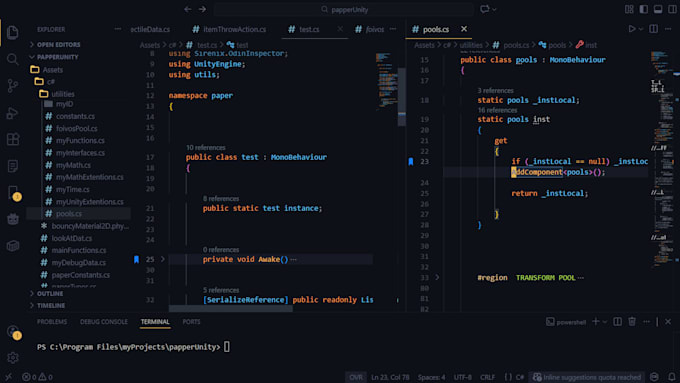Image resolution: width=680 pixels, height=383 pixels.
Task: Click the navigate forward arrow
Action: 203,9
